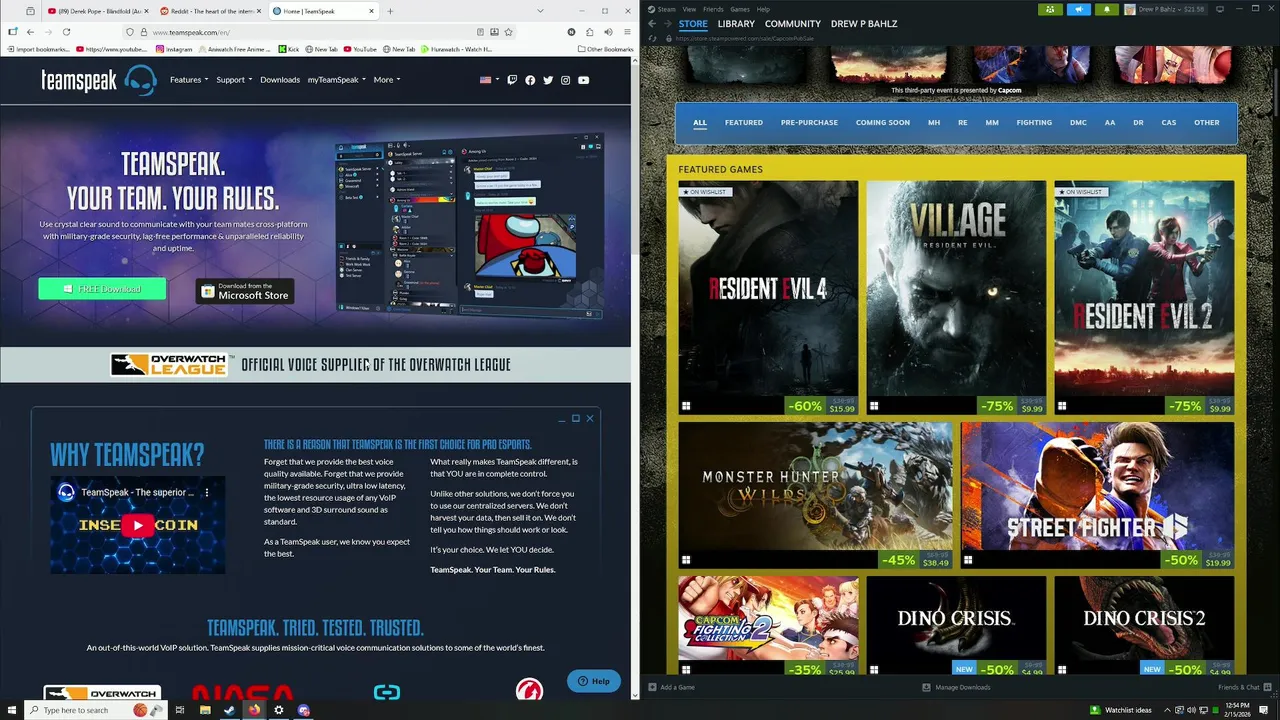Close the Why TeamSpeak panel

pyautogui.click(x=590, y=418)
